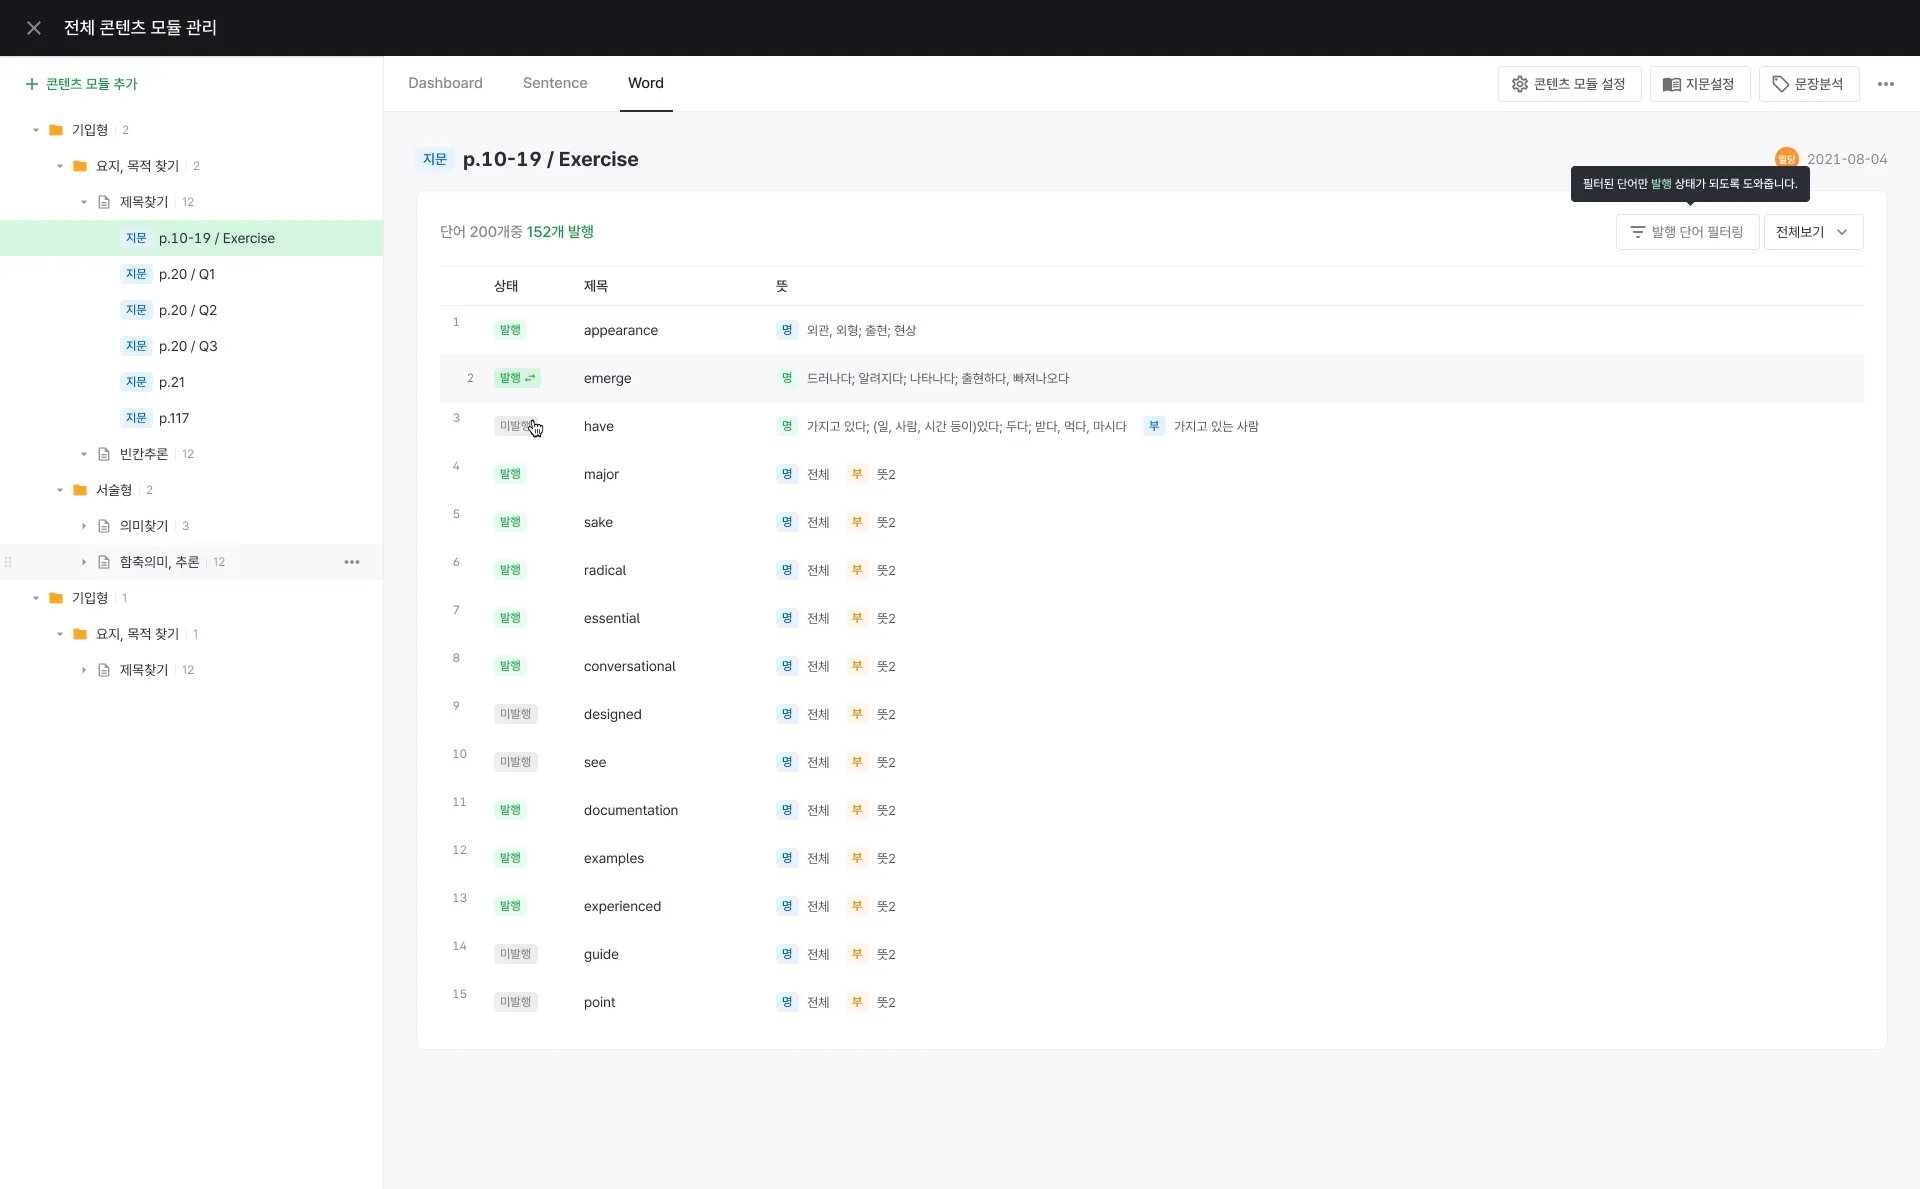Open the top-right more options ellipsis

pos(1885,84)
